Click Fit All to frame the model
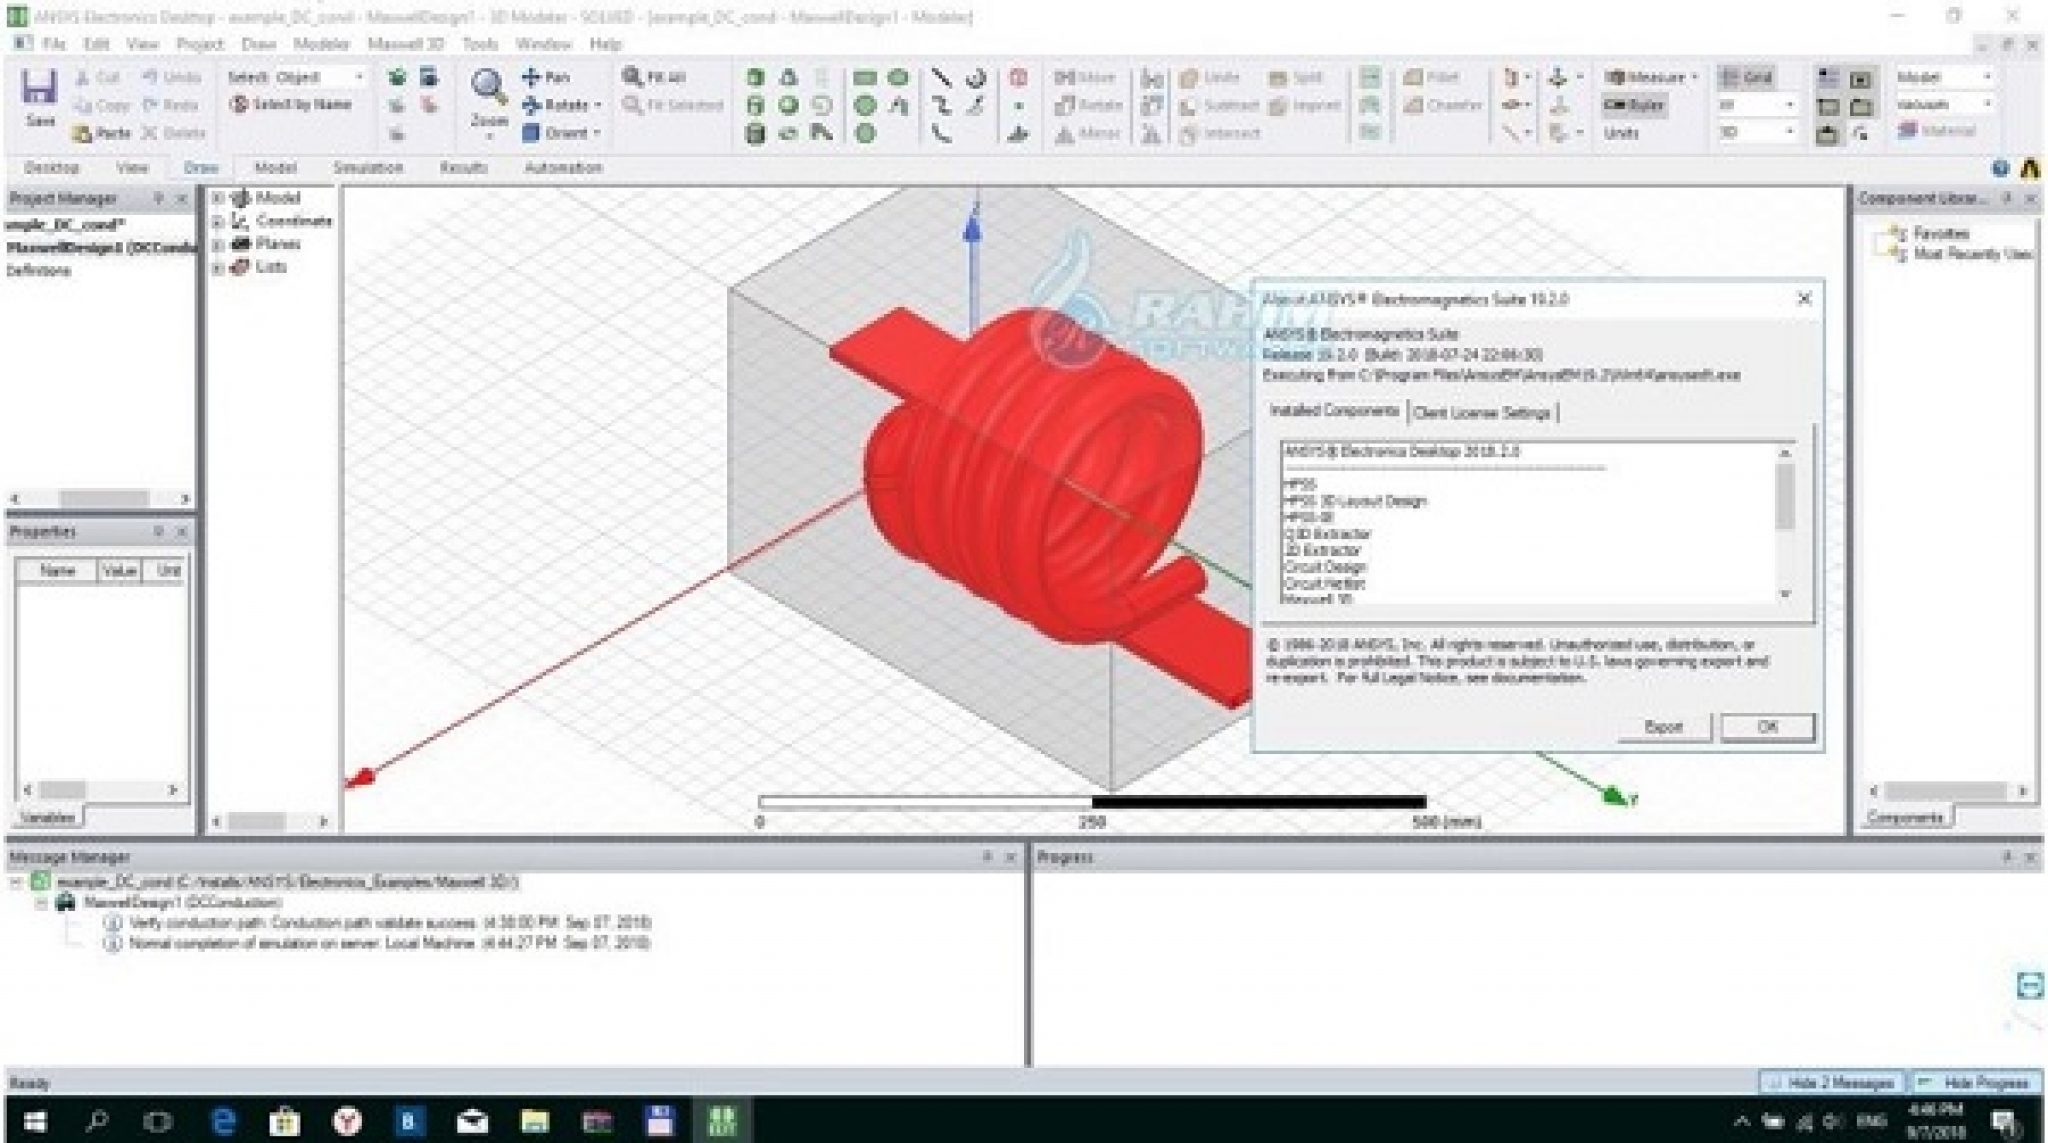2048x1143 pixels. point(655,75)
